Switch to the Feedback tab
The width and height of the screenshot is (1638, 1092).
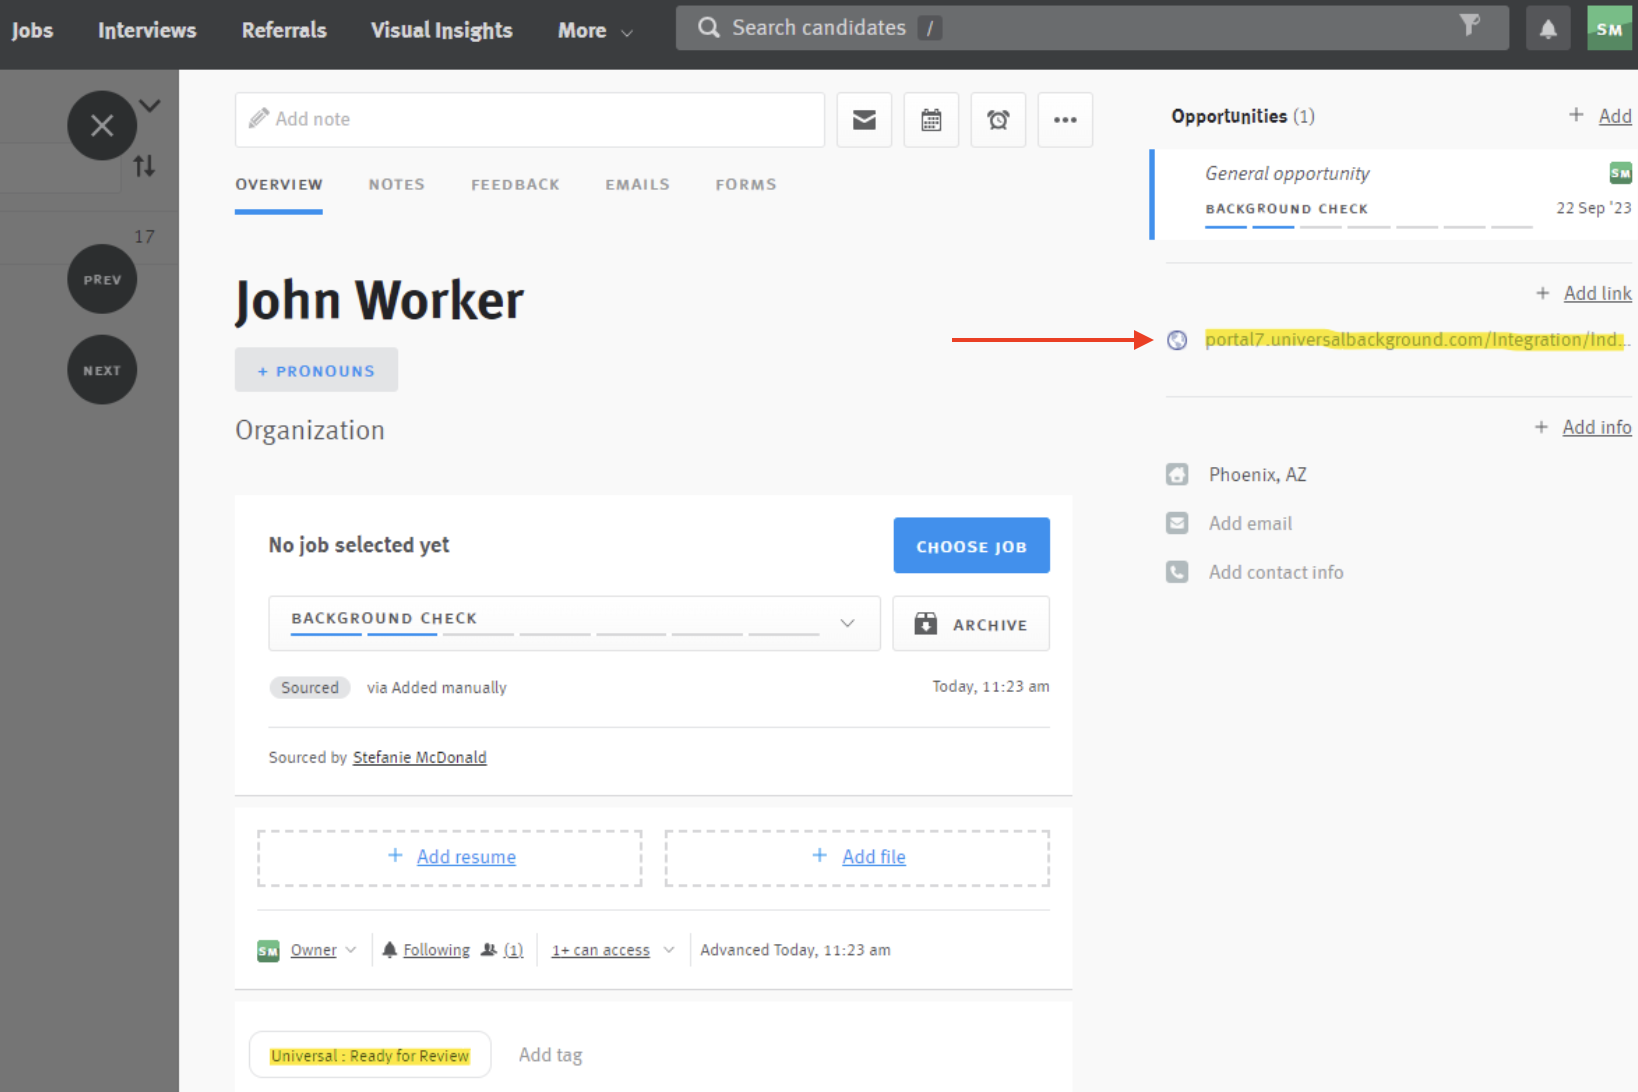click(515, 184)
